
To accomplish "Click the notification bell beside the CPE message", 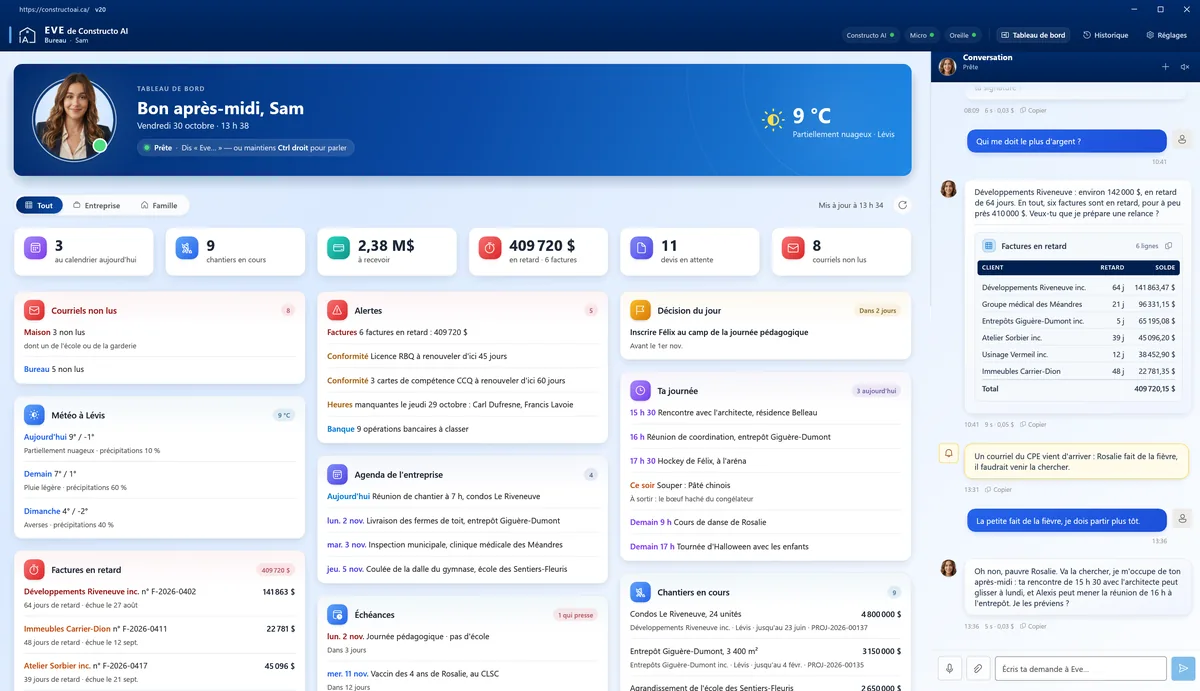I will (949, 454).
